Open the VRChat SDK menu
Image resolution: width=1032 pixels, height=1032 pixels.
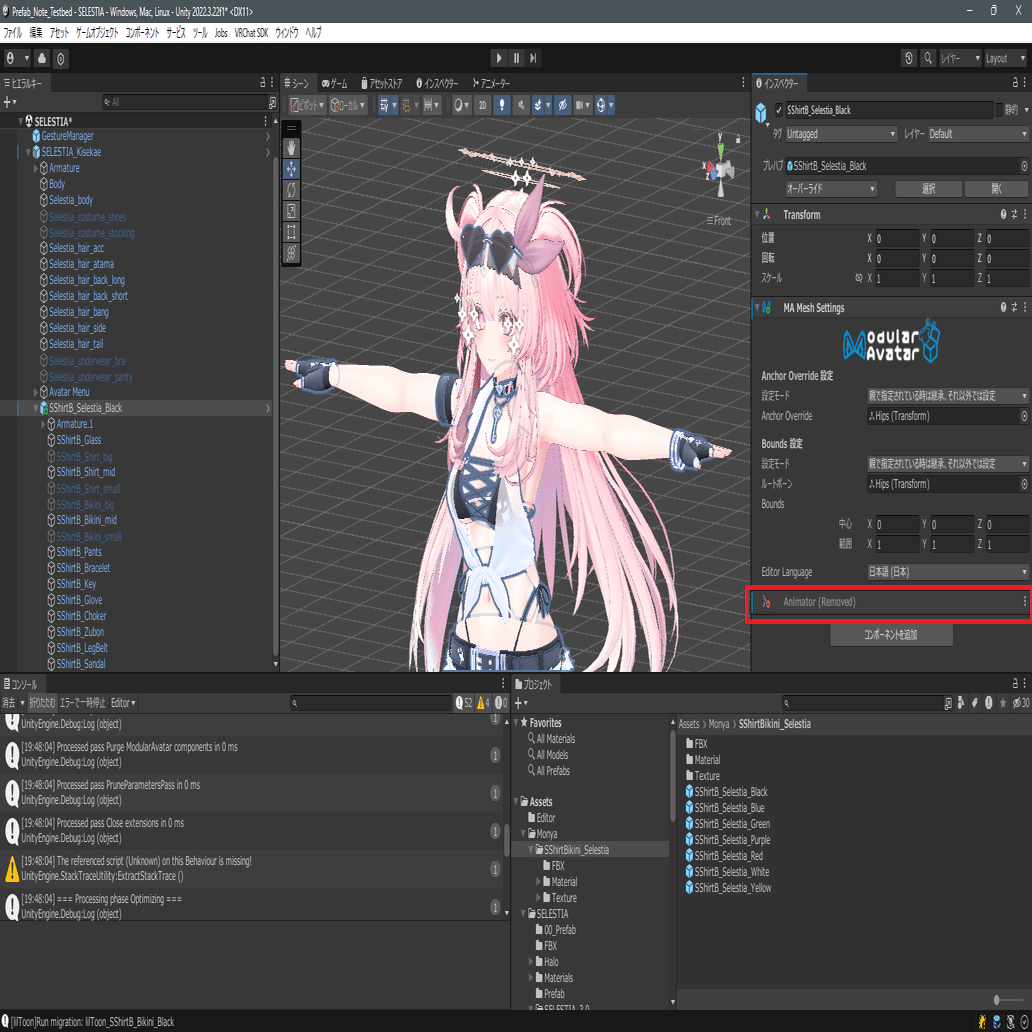click(251, 33)
